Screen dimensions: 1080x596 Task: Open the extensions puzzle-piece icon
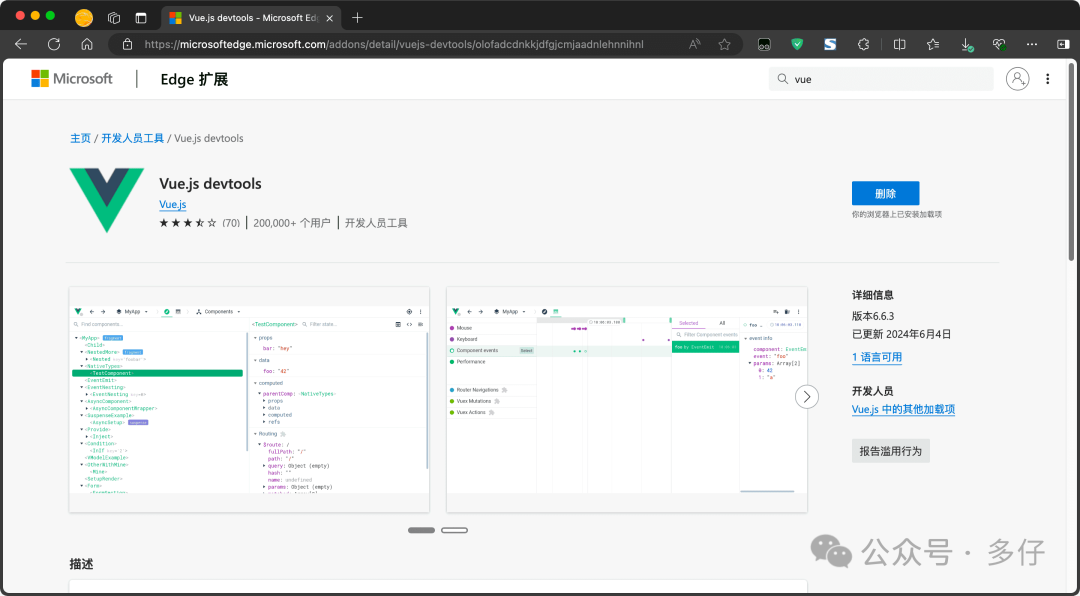point(863,44)
